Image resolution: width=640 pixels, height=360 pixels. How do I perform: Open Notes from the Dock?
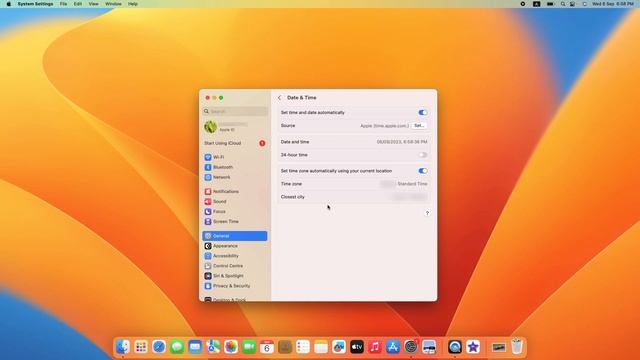tap(321, 347)
